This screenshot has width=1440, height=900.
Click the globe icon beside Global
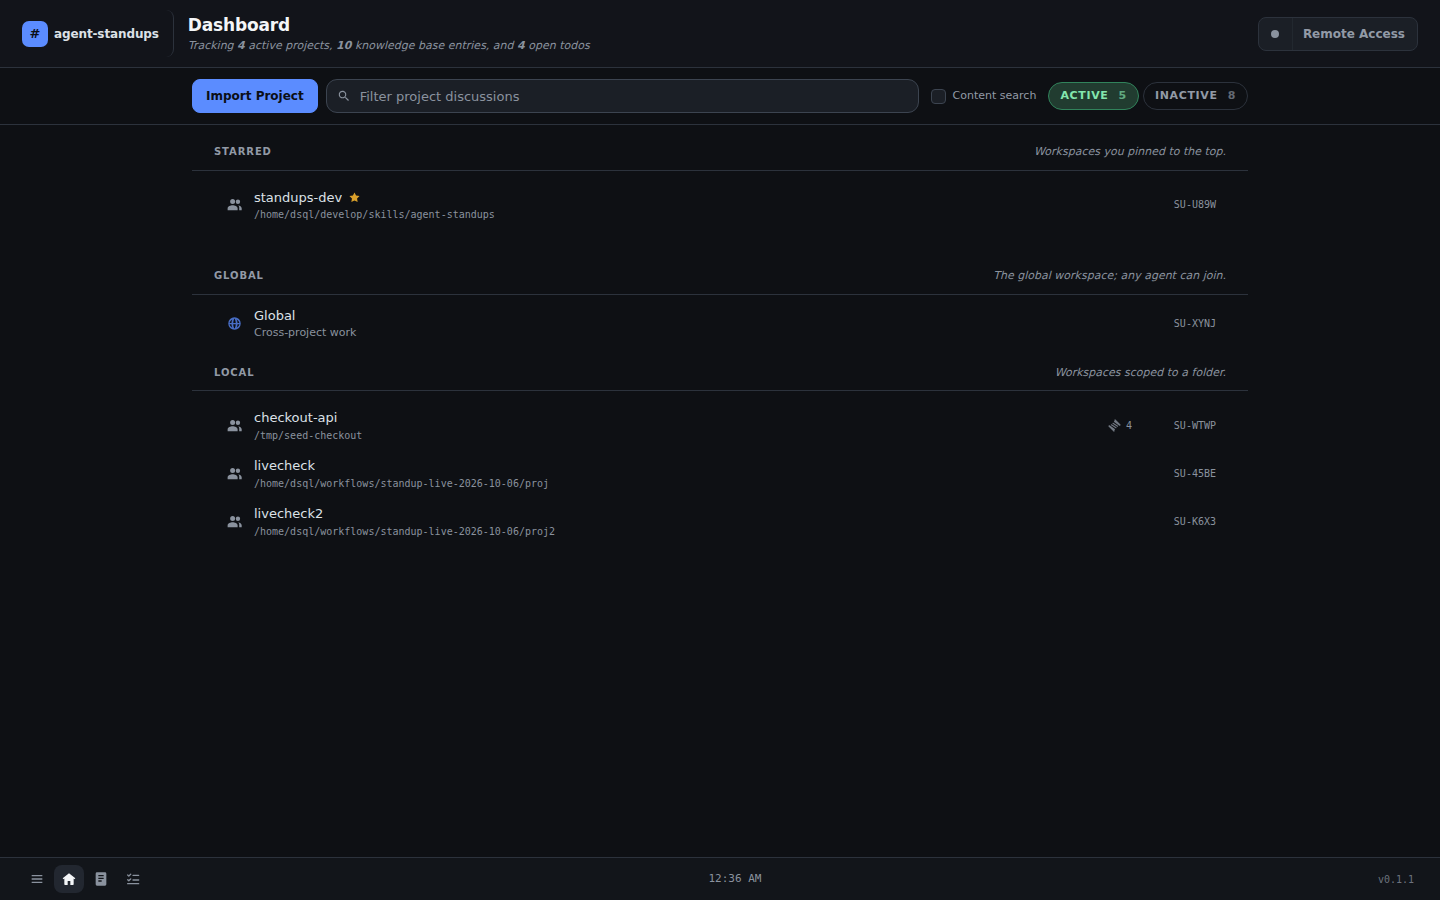(x=234, y=324)
